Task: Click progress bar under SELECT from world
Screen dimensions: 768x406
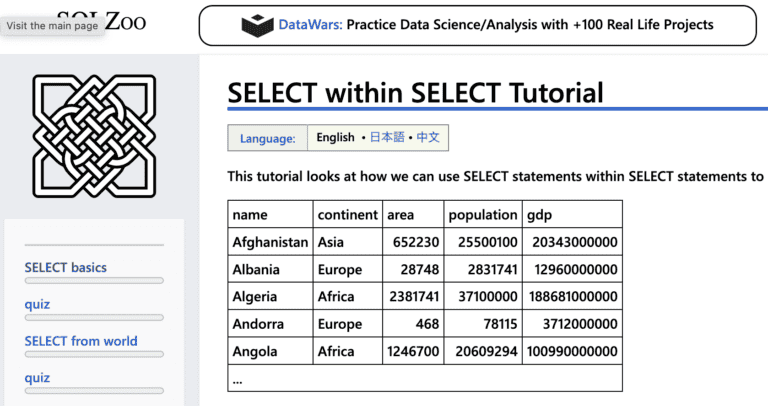Action: (94, 354)
